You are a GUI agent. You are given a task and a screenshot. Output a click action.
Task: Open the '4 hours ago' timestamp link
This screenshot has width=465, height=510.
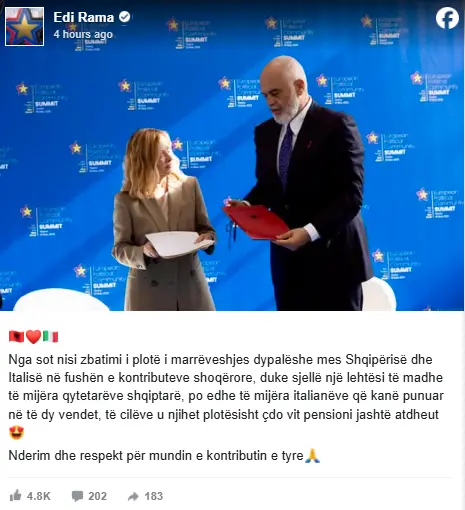(83, 34)
